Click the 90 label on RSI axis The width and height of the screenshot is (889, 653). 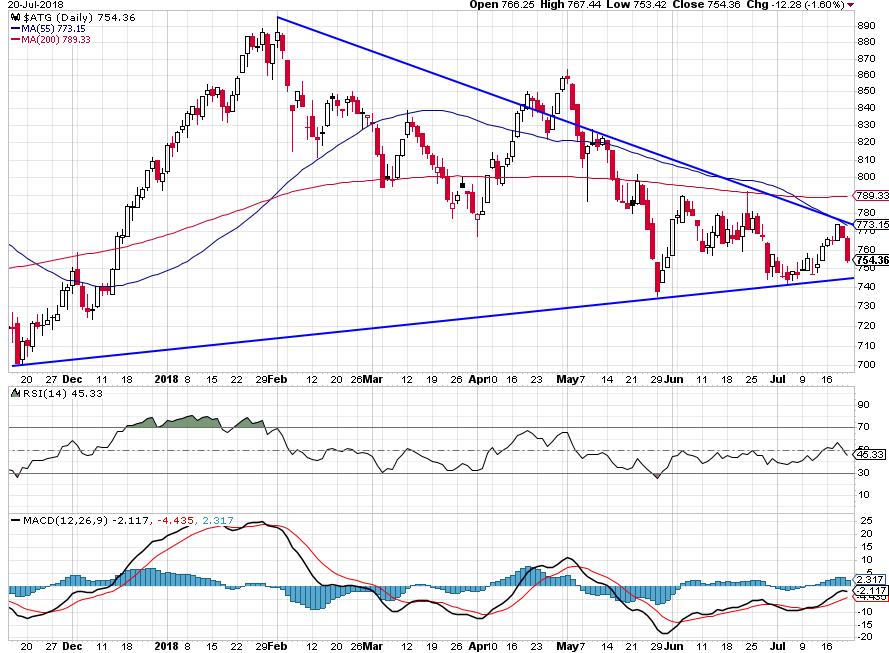863,405
